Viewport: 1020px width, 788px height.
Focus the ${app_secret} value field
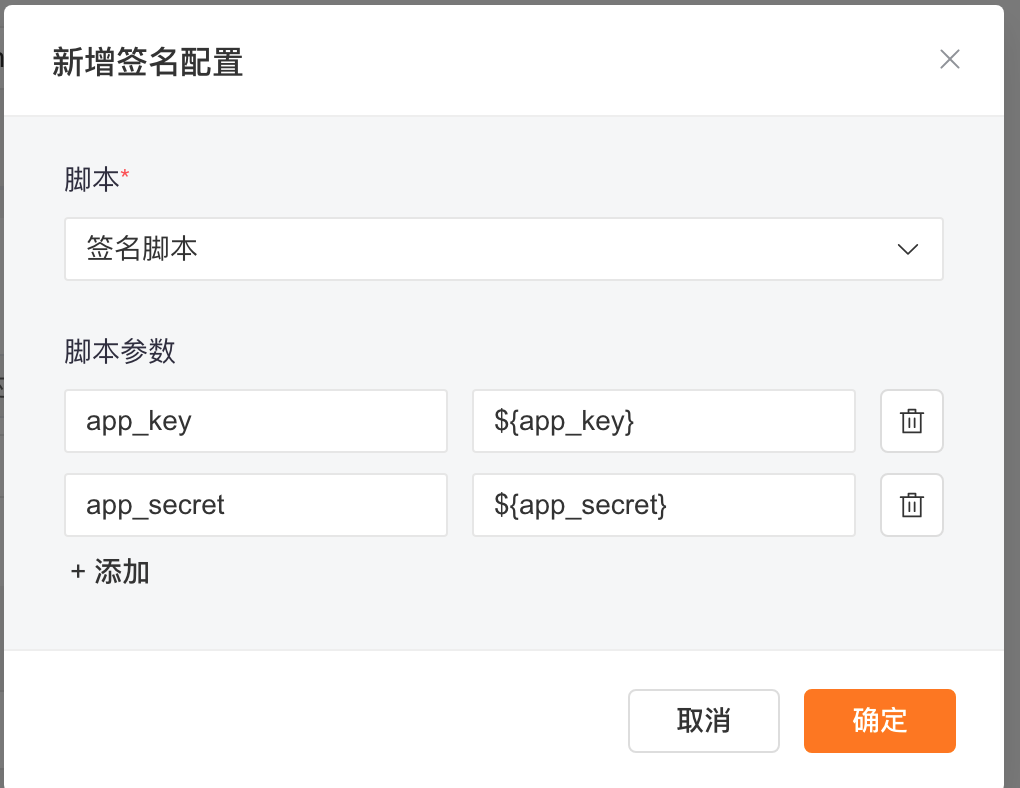(664, 505)
